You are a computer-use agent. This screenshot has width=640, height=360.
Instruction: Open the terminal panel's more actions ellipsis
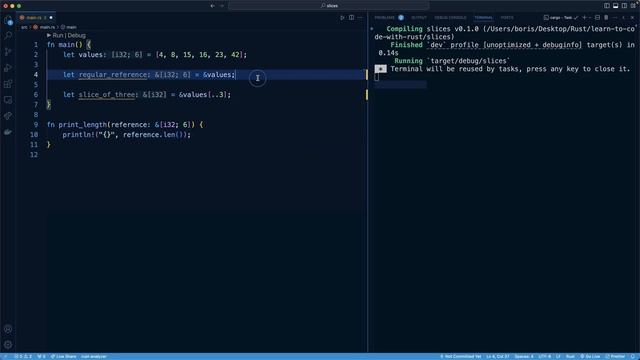pos(615,18)
